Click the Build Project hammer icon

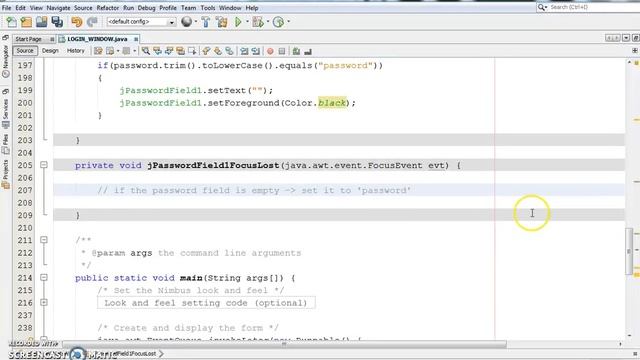[x=206, y=22]
